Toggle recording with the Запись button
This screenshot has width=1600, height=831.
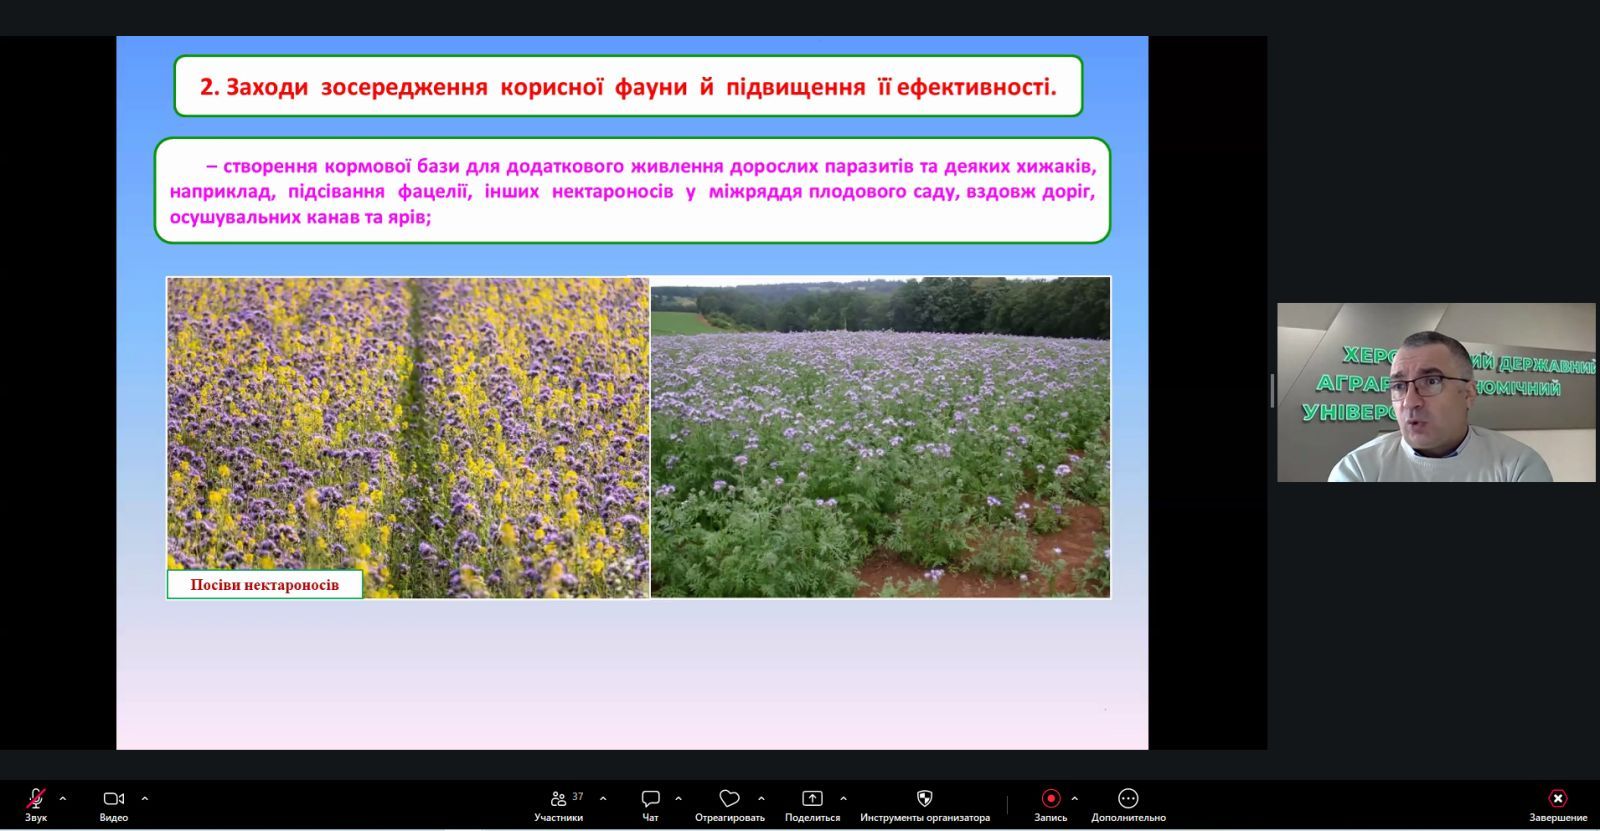coord(1050,799)
